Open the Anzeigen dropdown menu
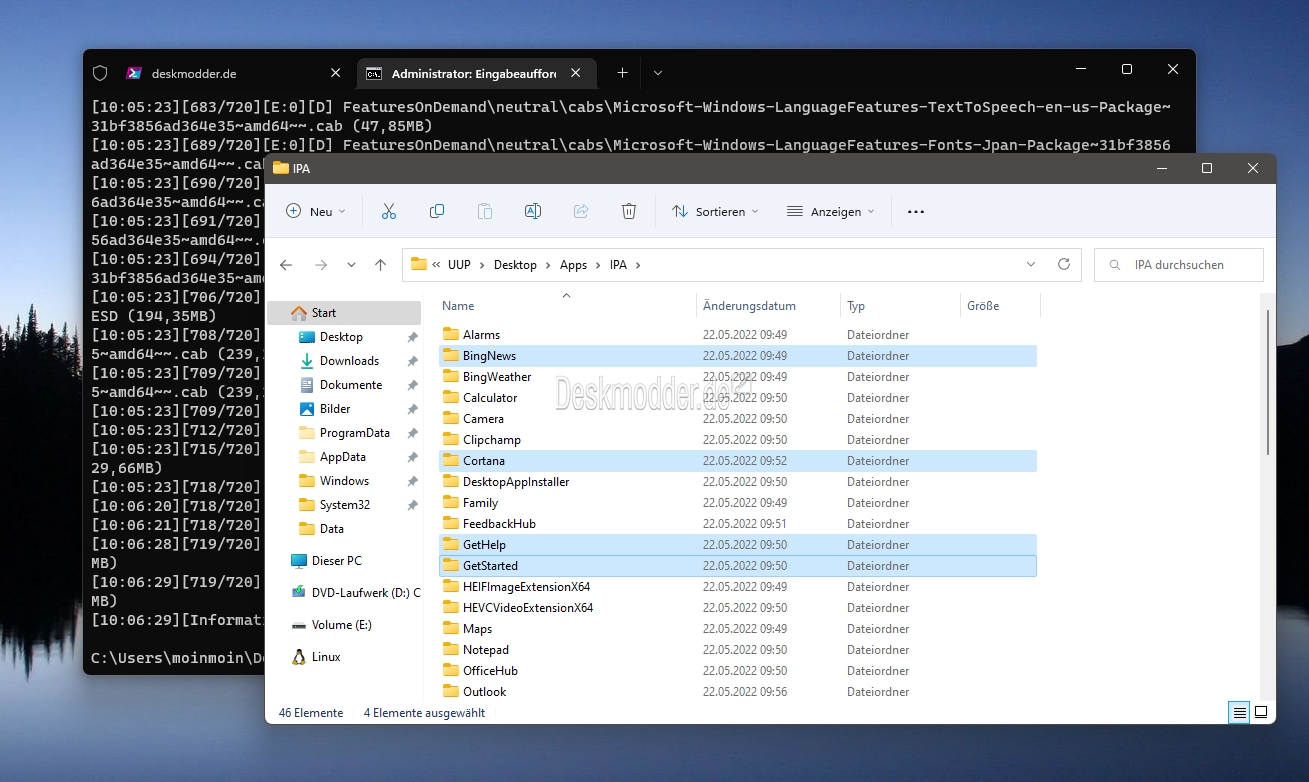 tap(830, 211)
